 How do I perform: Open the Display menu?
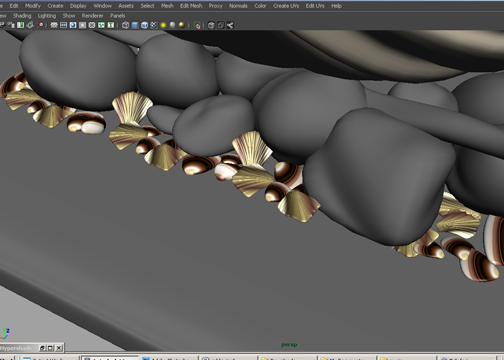pyautogui.click(x=78, y=6)
